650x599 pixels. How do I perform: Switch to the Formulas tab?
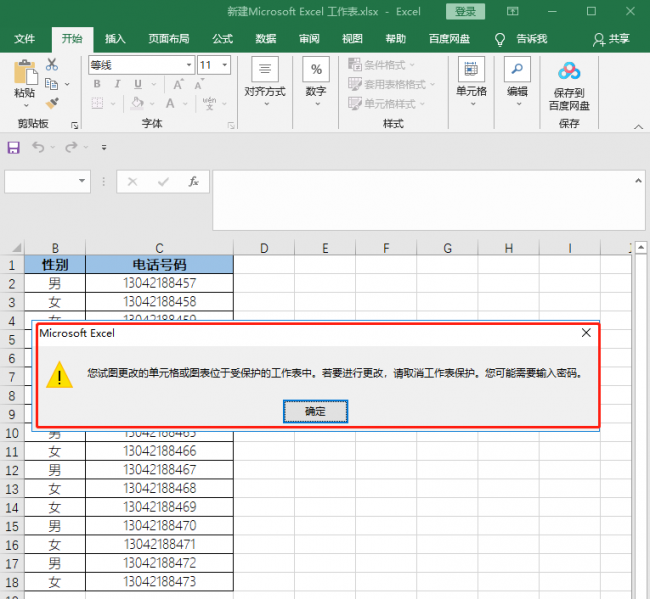tap(223, 39)
